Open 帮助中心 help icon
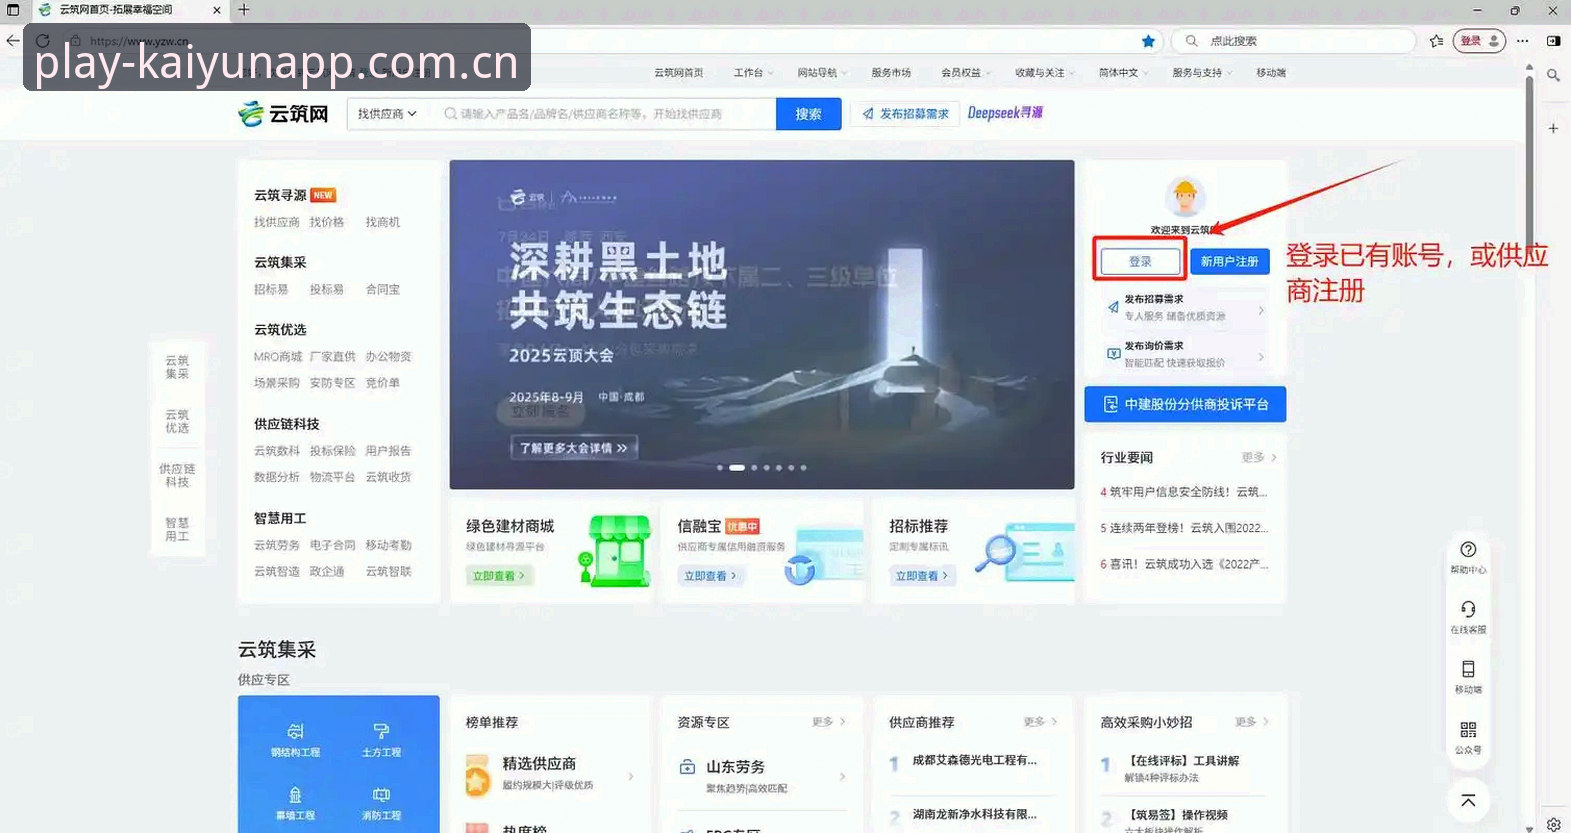Image resolution: width=1571 pixels, height=833 pixels. tap(1468, 556)
